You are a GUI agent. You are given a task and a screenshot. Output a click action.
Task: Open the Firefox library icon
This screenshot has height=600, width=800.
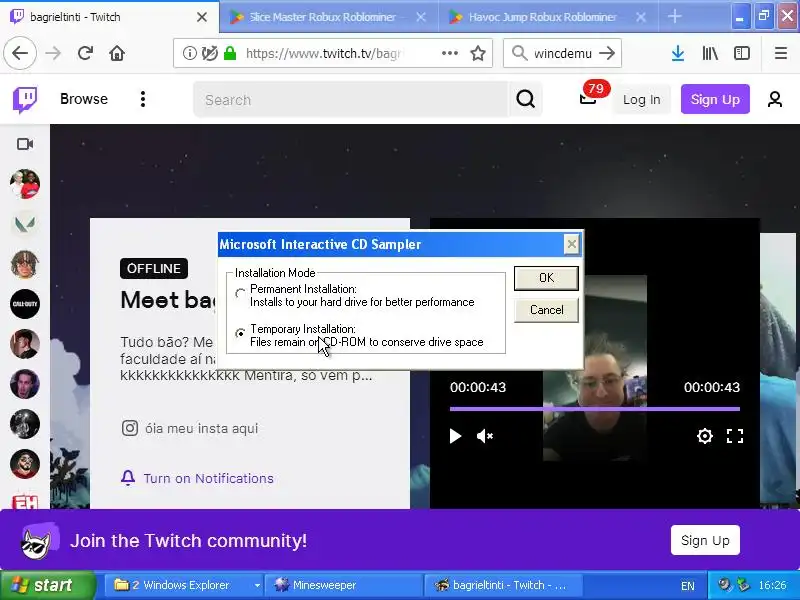(x=710, y=53)
